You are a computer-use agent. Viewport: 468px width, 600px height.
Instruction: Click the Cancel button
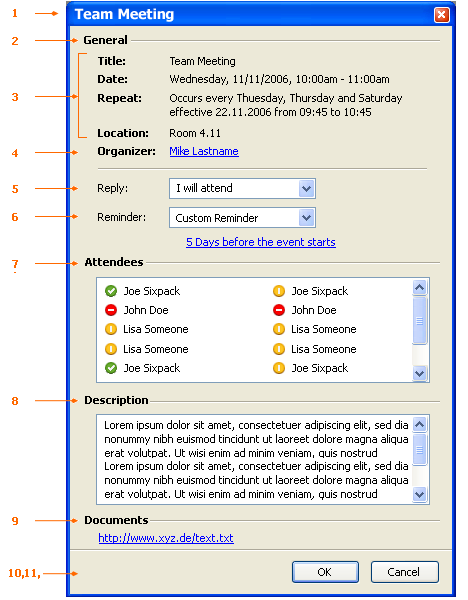coord(404,572)
